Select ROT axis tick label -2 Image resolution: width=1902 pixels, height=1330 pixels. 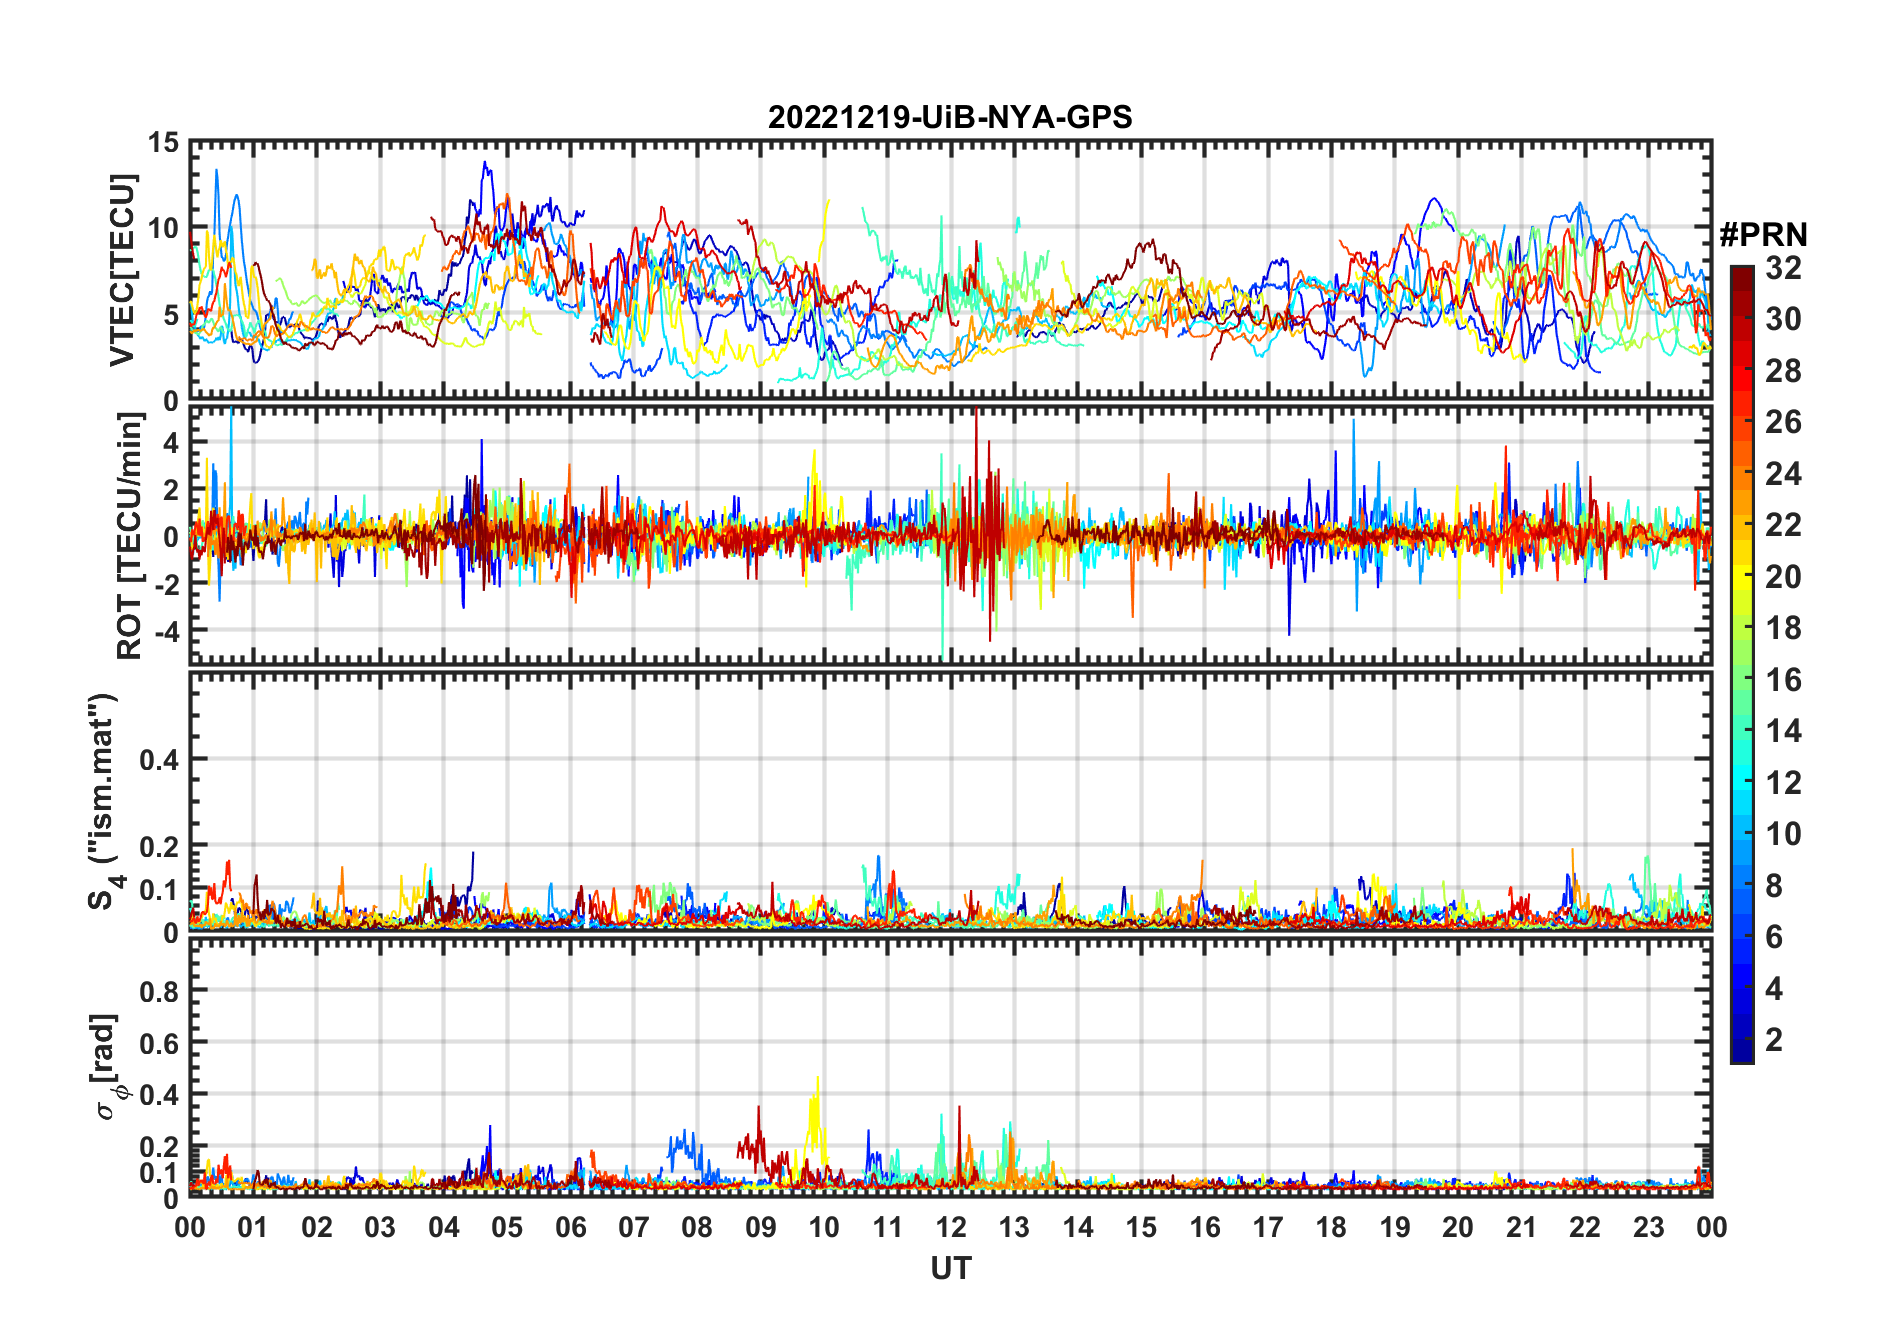(165, 584)
